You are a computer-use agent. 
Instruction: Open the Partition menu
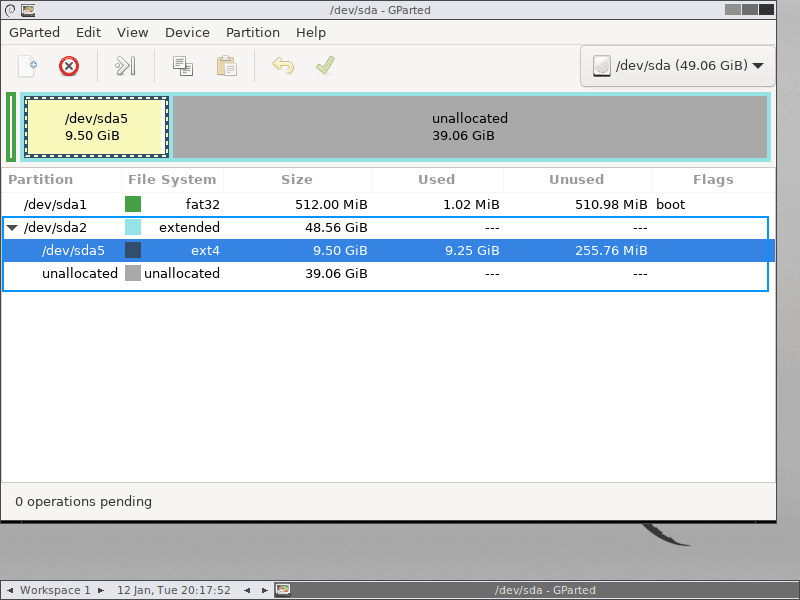(253, 32)
